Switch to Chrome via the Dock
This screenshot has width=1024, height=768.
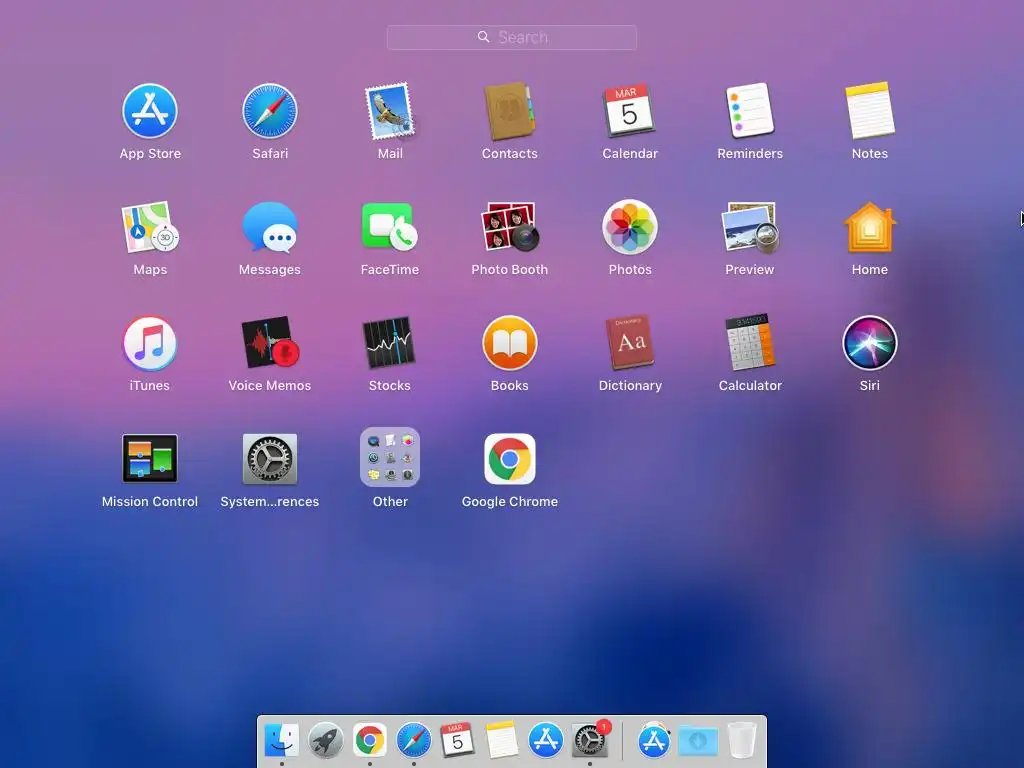pyautogui.click(x=370, y=740)
